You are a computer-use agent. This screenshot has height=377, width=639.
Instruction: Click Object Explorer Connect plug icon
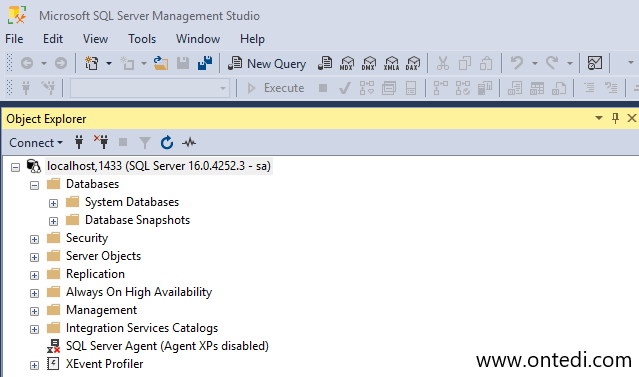(79, 142)
